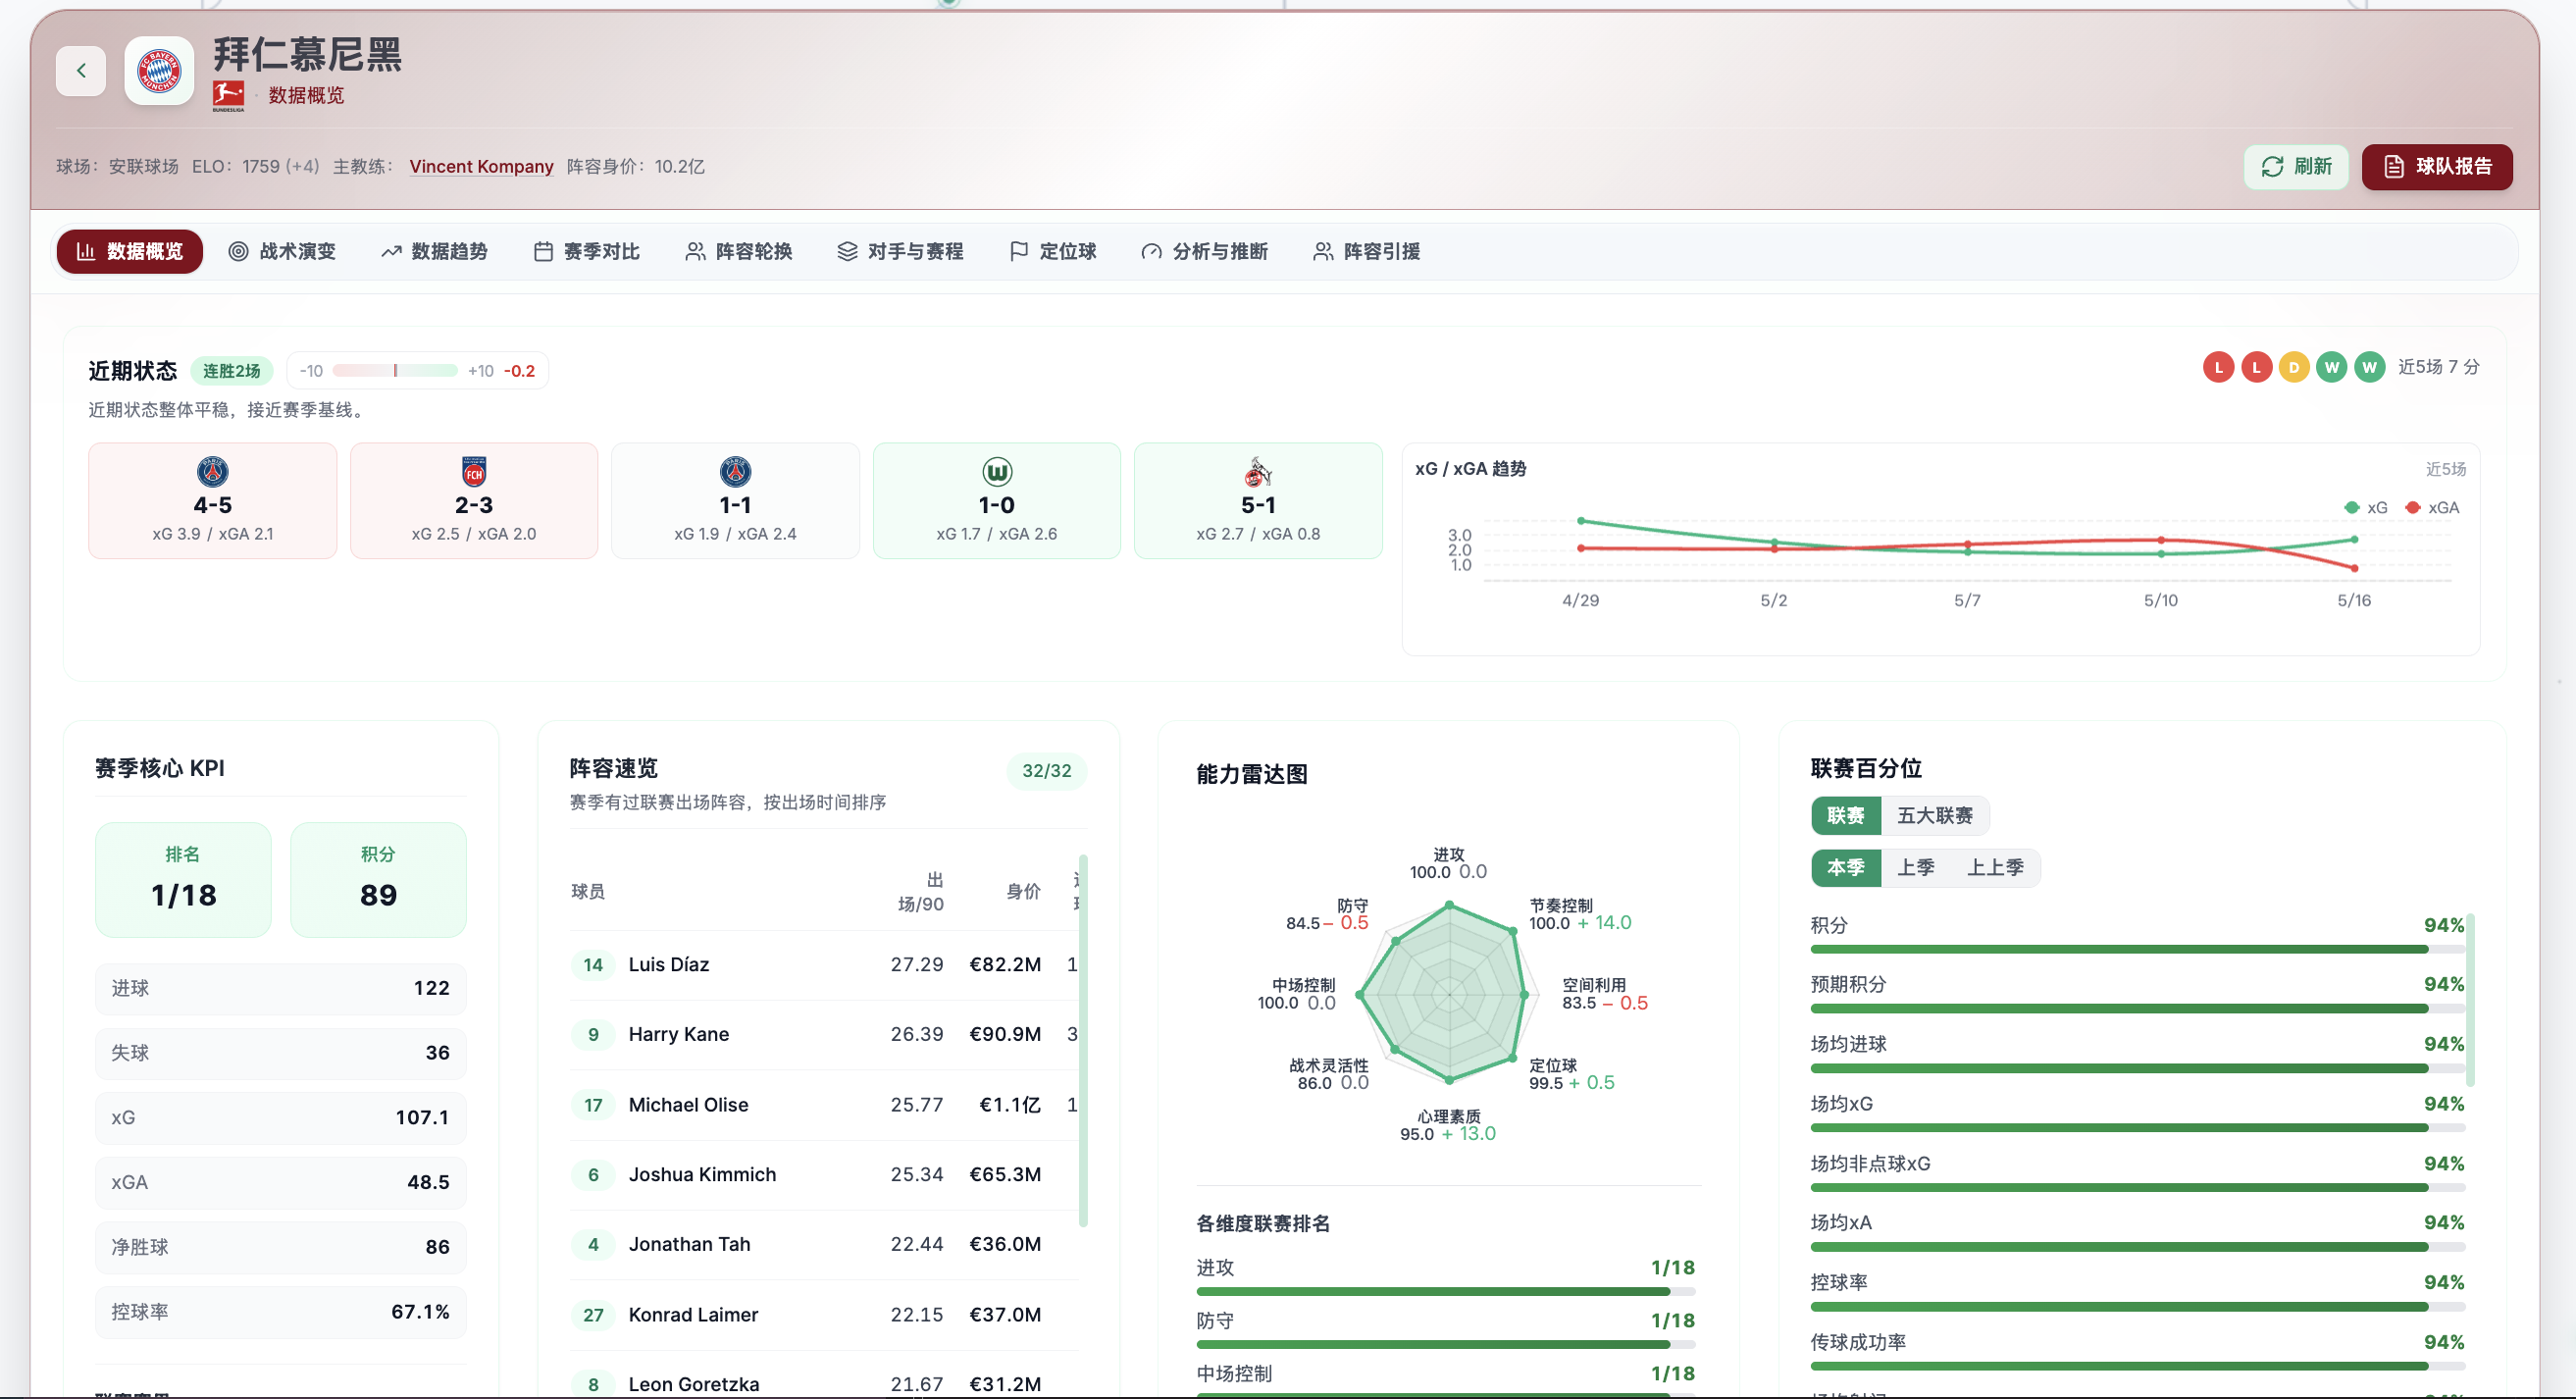Click the layers icon beside 对手与赛程
The image size is (2576, 1399).
(x=847, y=251)
